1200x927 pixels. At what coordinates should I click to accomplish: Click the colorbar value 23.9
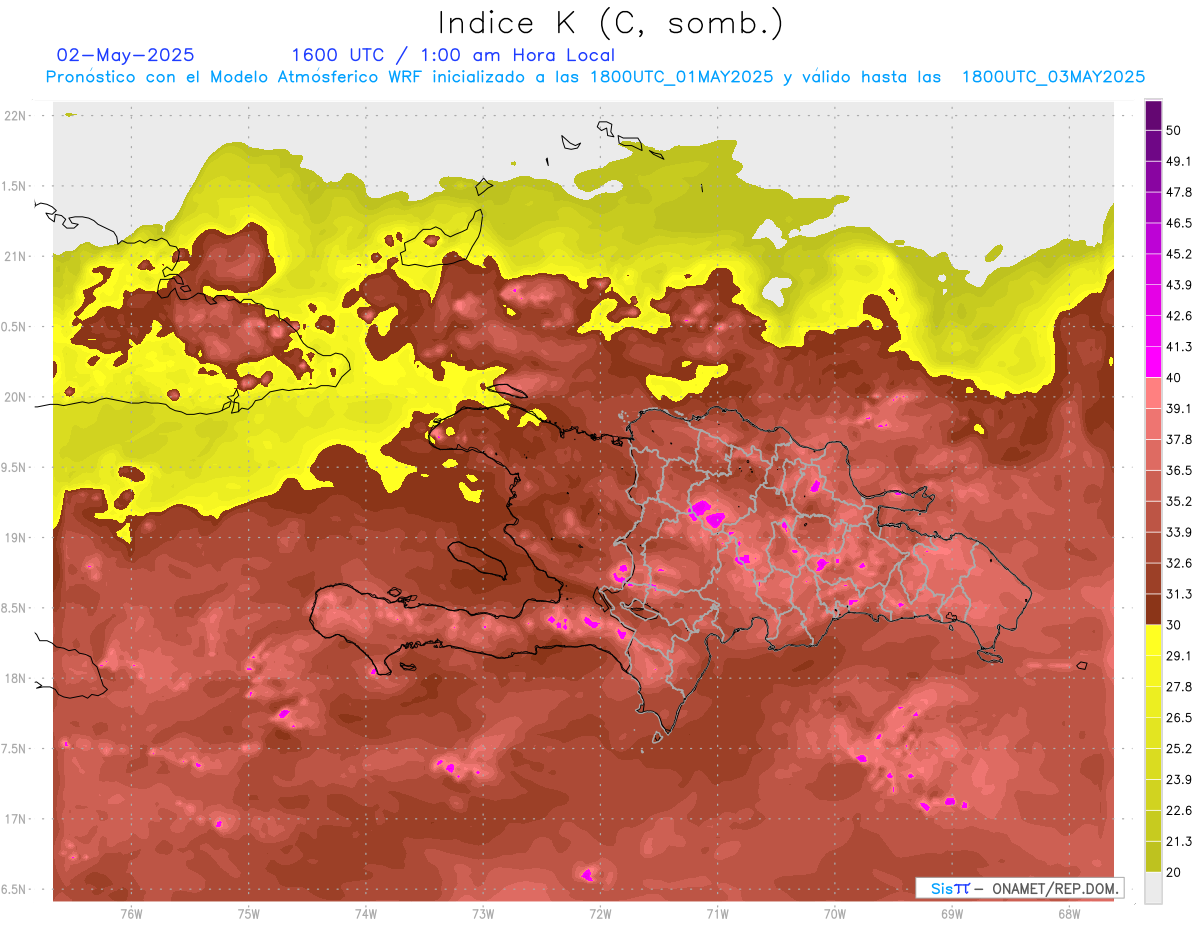1179,780
